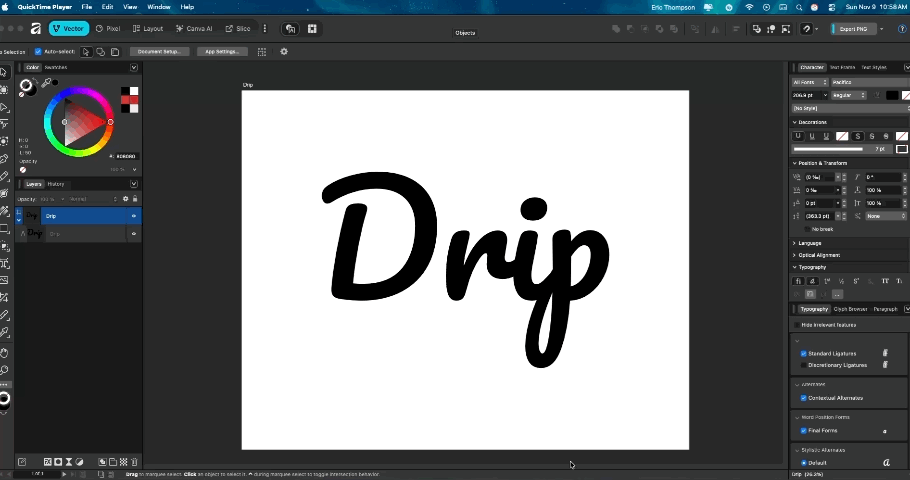Click the hex color value field
The image size is (910, 480).
(x=125, y=156)
